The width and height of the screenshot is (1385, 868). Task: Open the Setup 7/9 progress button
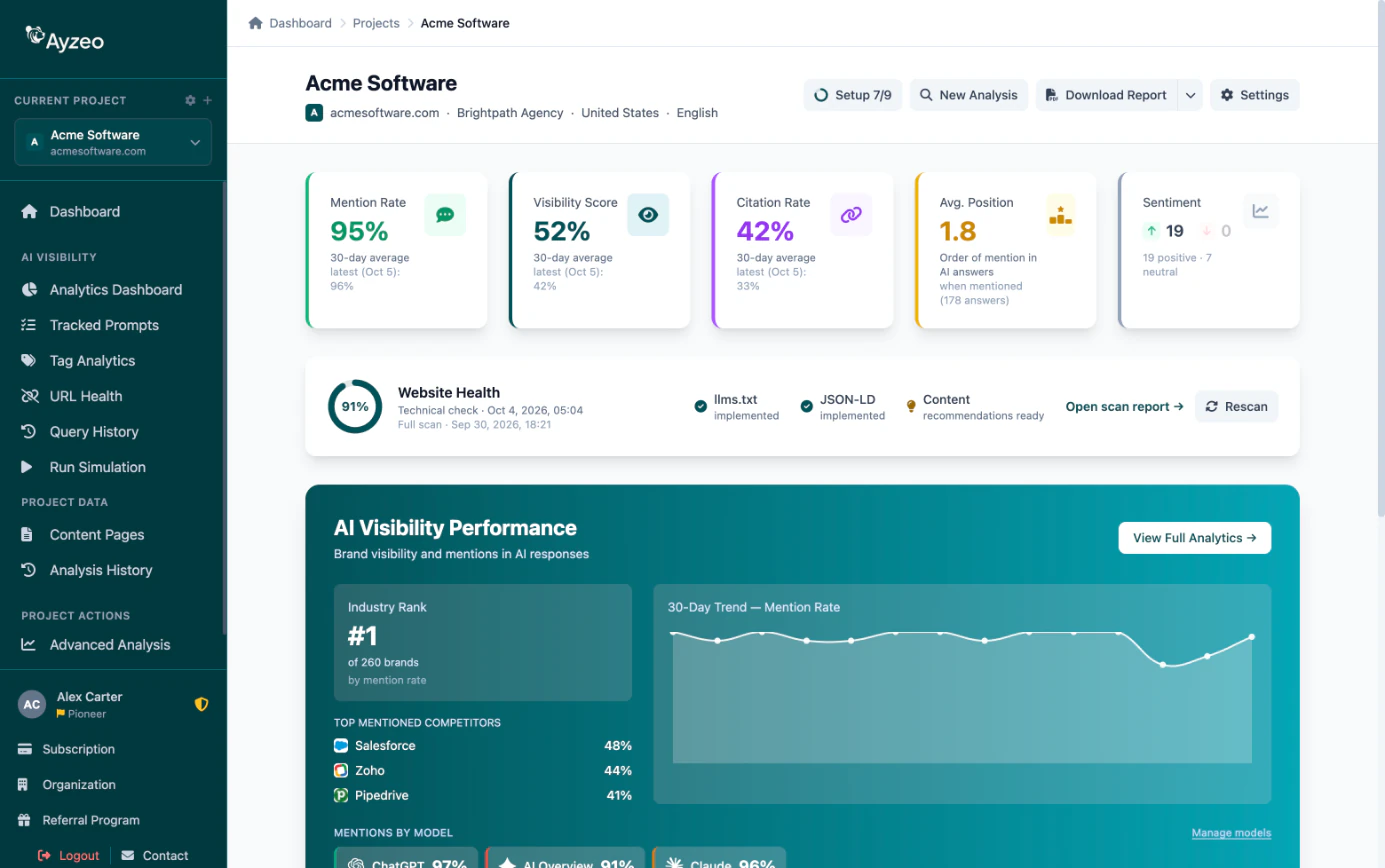coord(854,95)
